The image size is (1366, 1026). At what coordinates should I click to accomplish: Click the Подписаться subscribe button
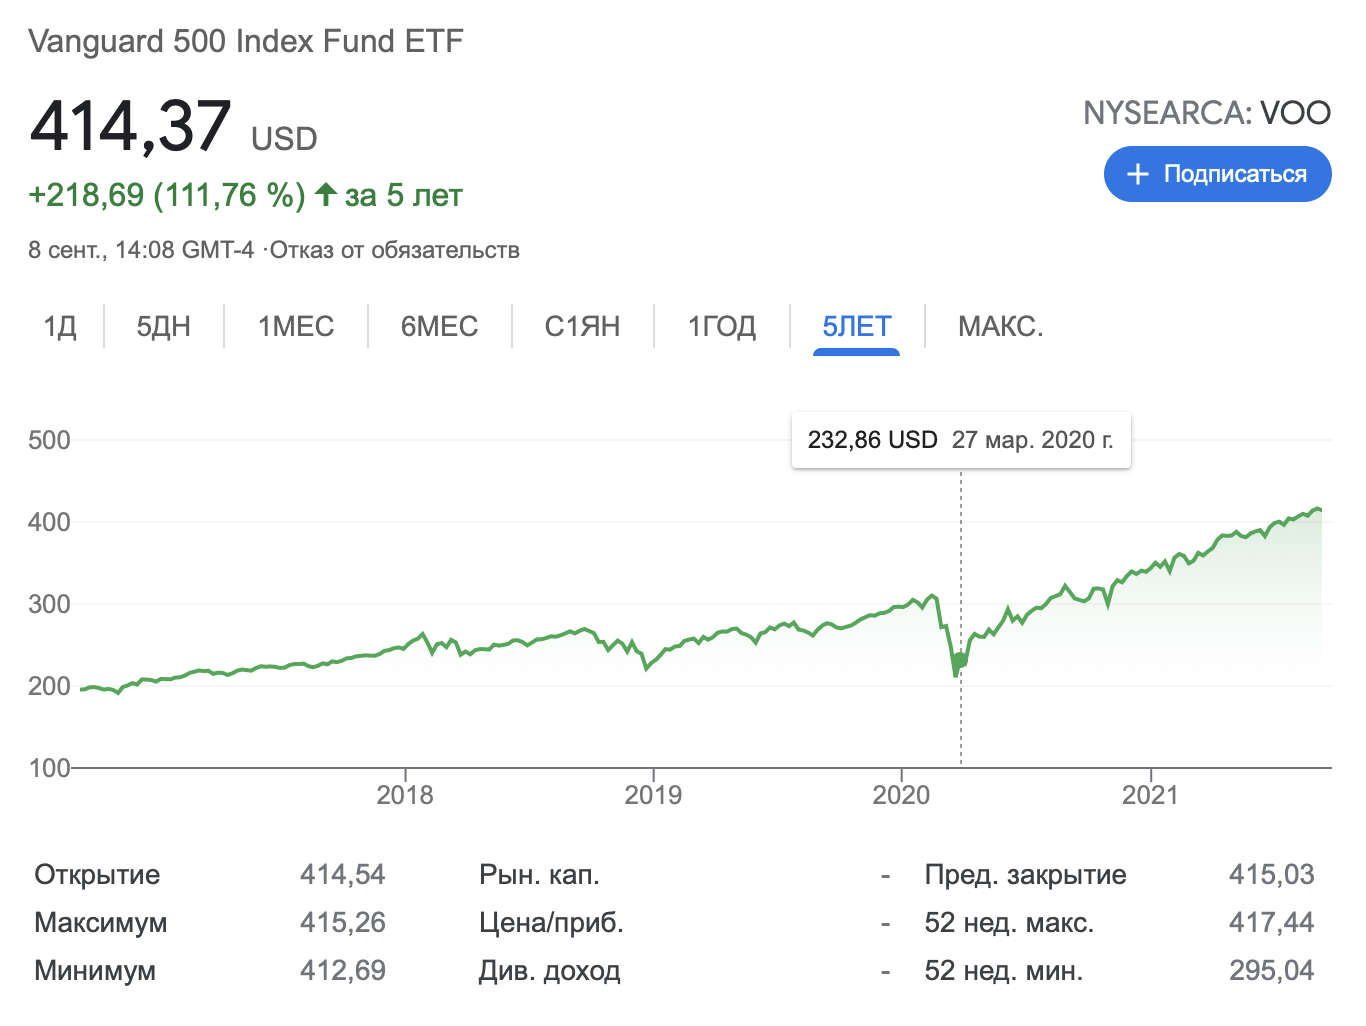(x=1217, y=174)
